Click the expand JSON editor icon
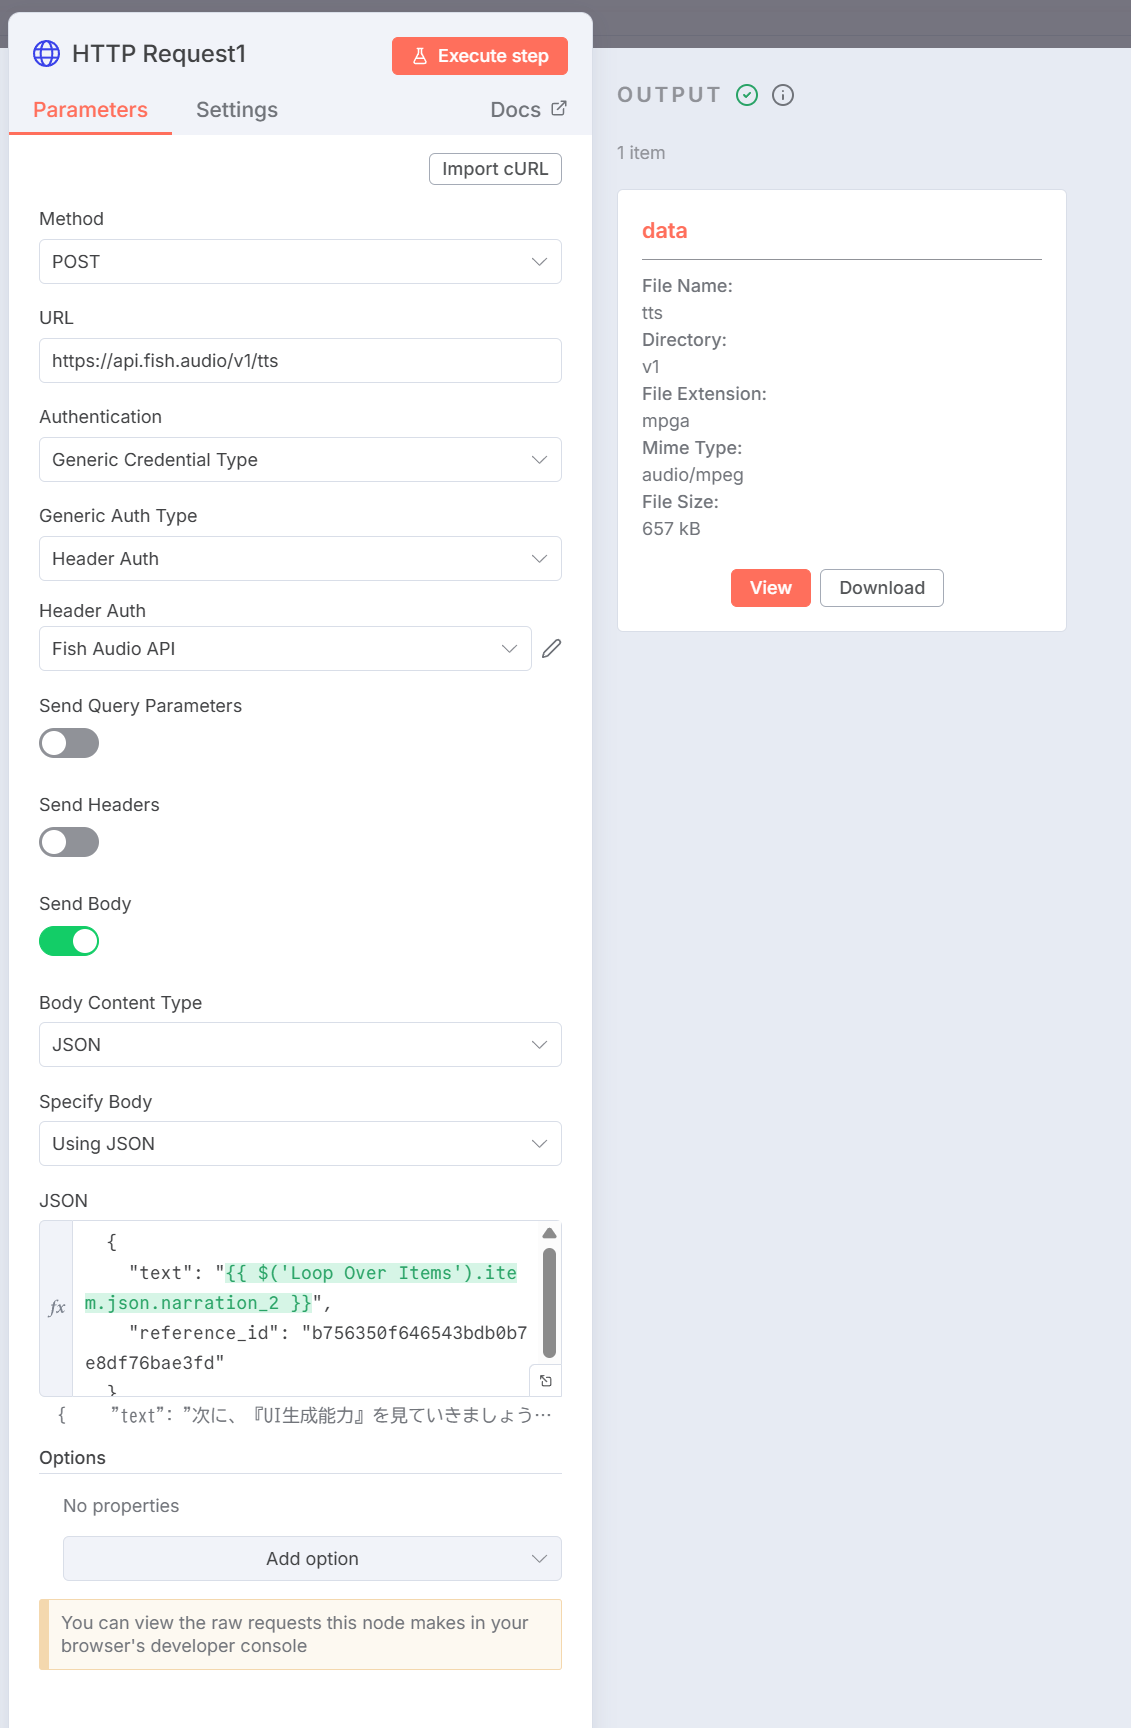Screen dimensions: 1131x1728 (x=546, y=1381)
